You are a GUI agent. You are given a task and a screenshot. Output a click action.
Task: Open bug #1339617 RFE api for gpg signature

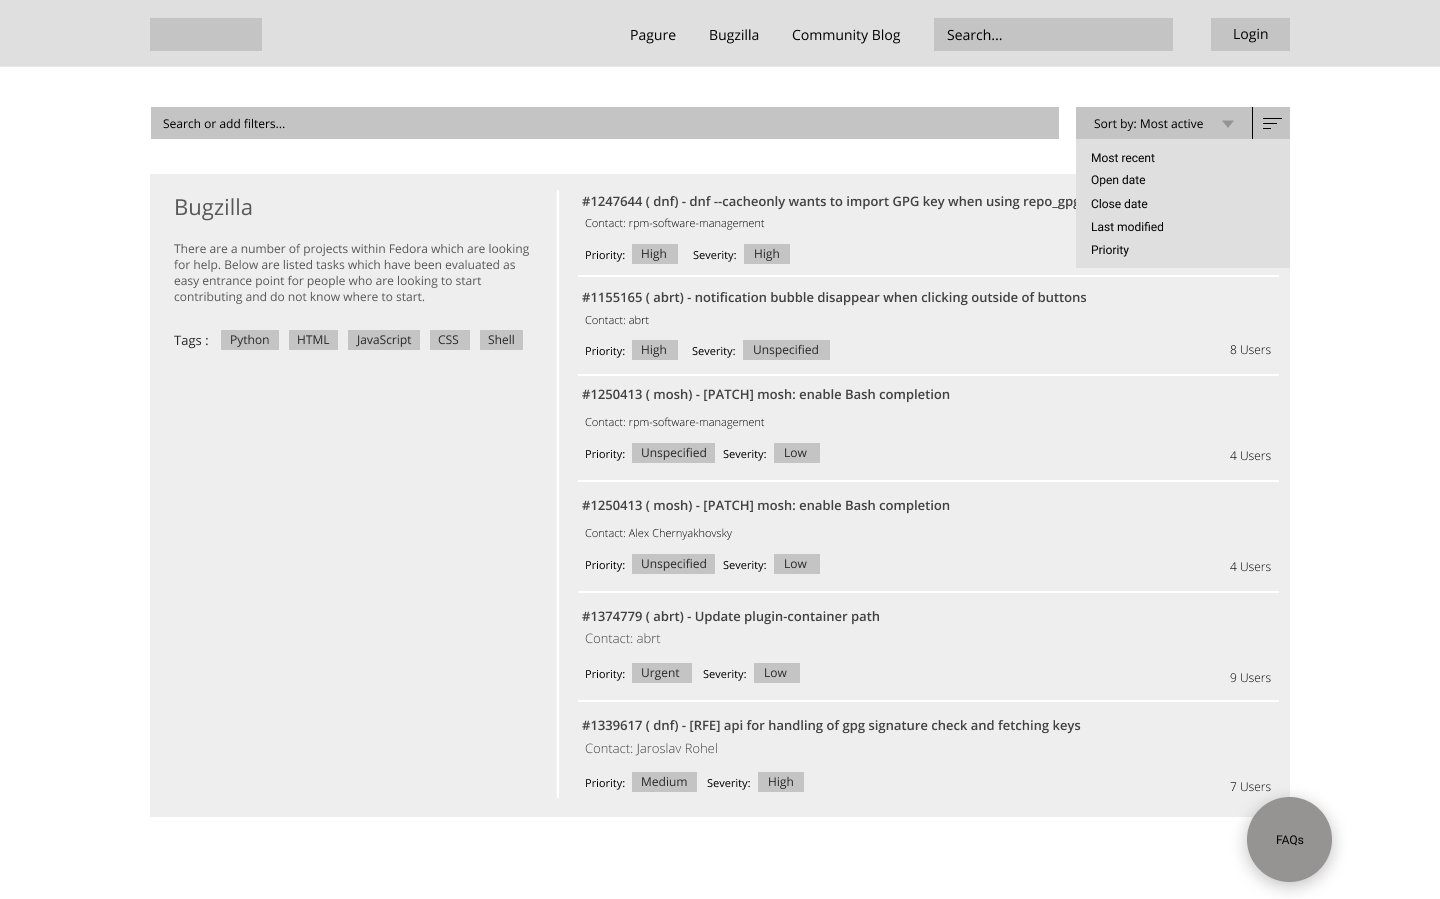(x=831, y=725)
